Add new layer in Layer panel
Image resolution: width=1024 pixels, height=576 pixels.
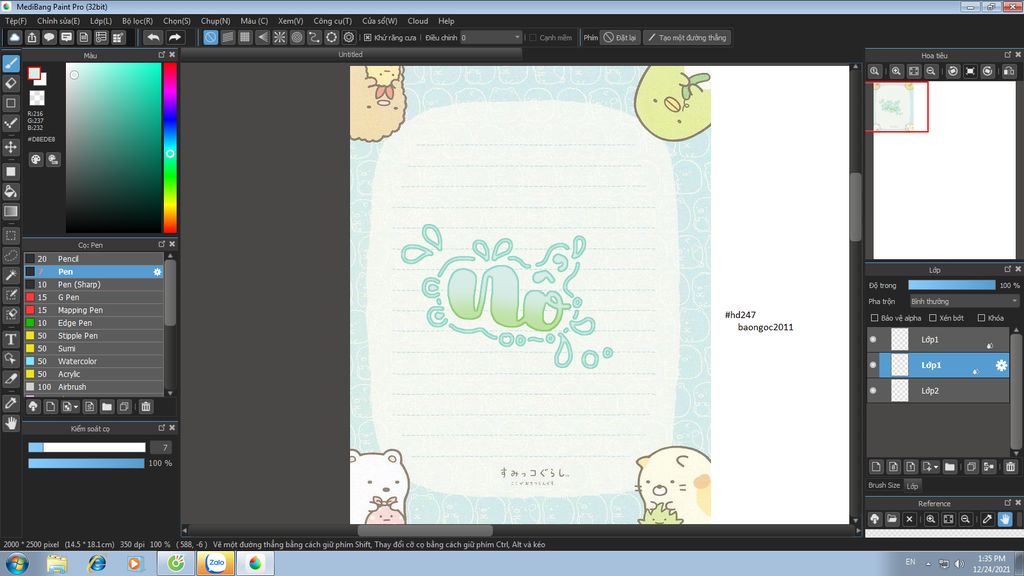coord(876,466)
